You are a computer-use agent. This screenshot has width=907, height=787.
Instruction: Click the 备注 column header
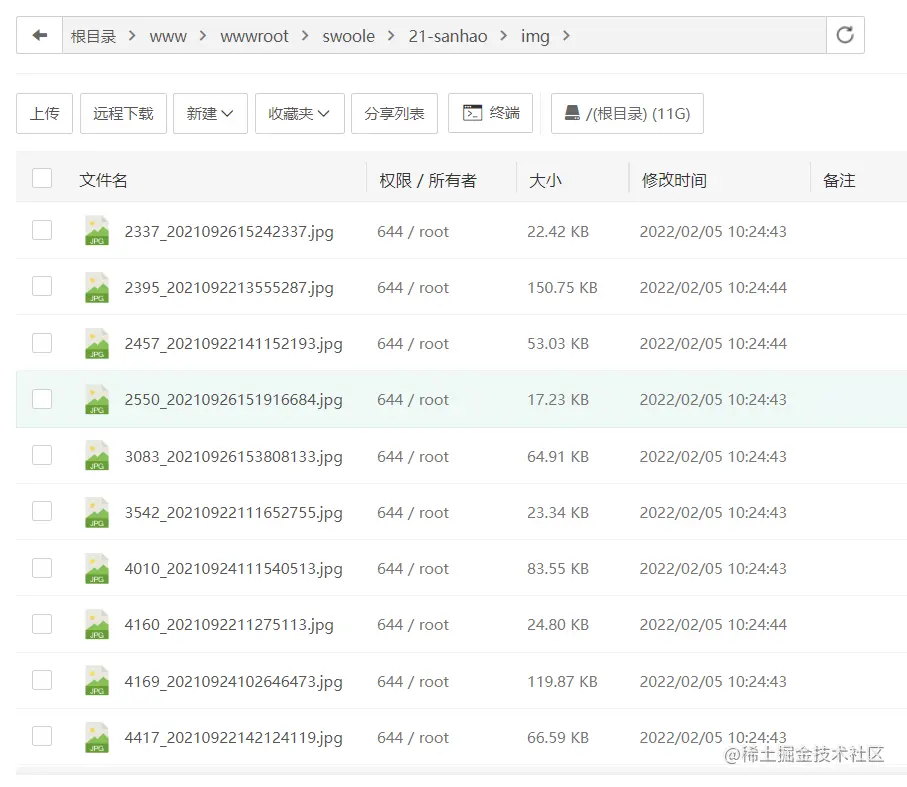pos(839,180)
